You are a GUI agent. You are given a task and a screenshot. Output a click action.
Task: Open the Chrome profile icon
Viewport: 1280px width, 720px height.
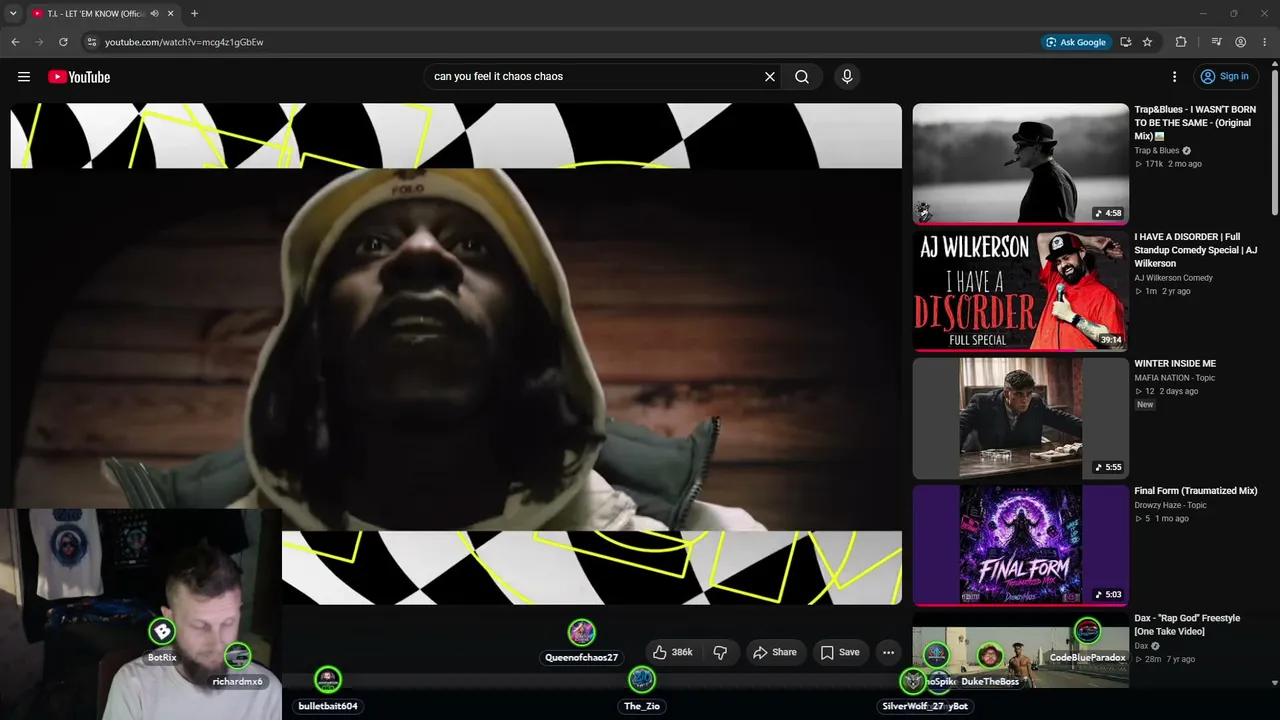(x=1240, y=42)
